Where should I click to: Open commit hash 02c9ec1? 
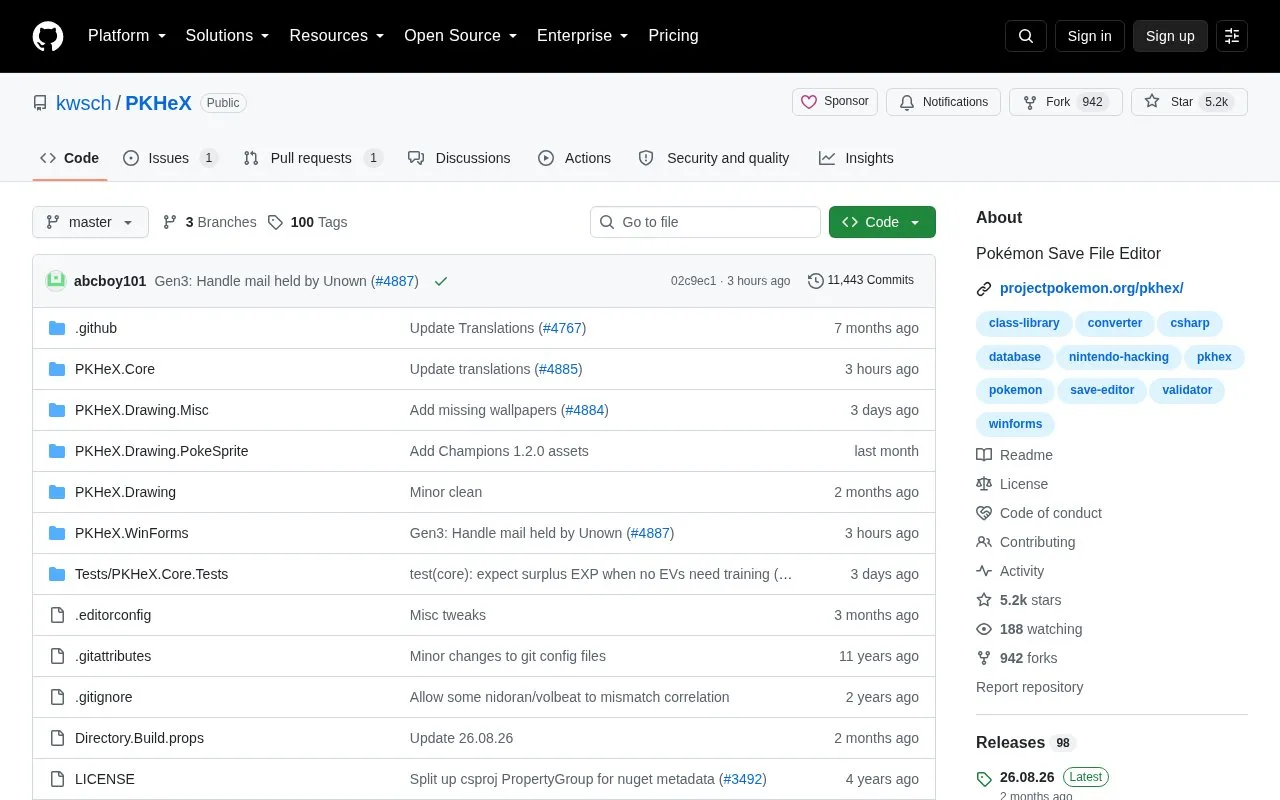coord(694,281)
